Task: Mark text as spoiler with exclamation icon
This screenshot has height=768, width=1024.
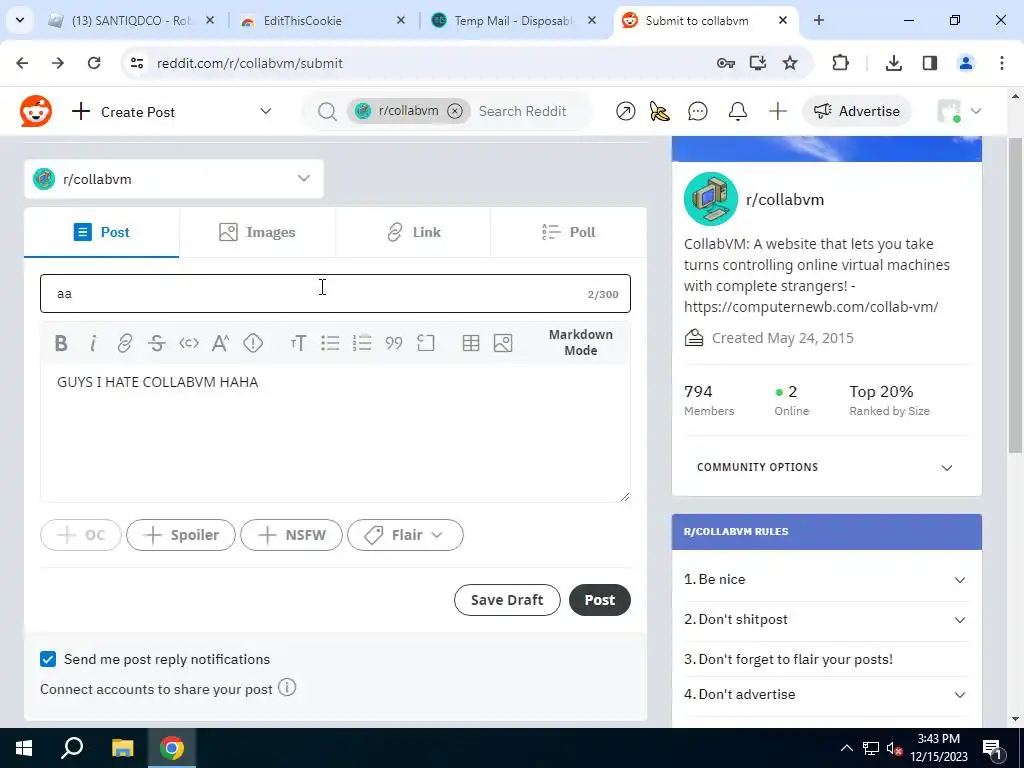Action: point(253,343)
